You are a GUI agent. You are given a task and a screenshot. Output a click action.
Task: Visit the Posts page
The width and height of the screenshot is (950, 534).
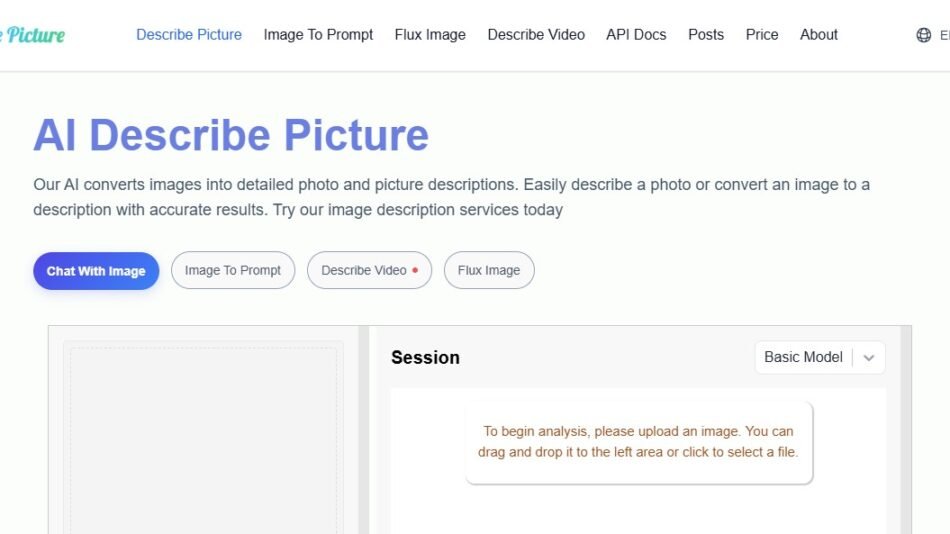tap(706, 35)
